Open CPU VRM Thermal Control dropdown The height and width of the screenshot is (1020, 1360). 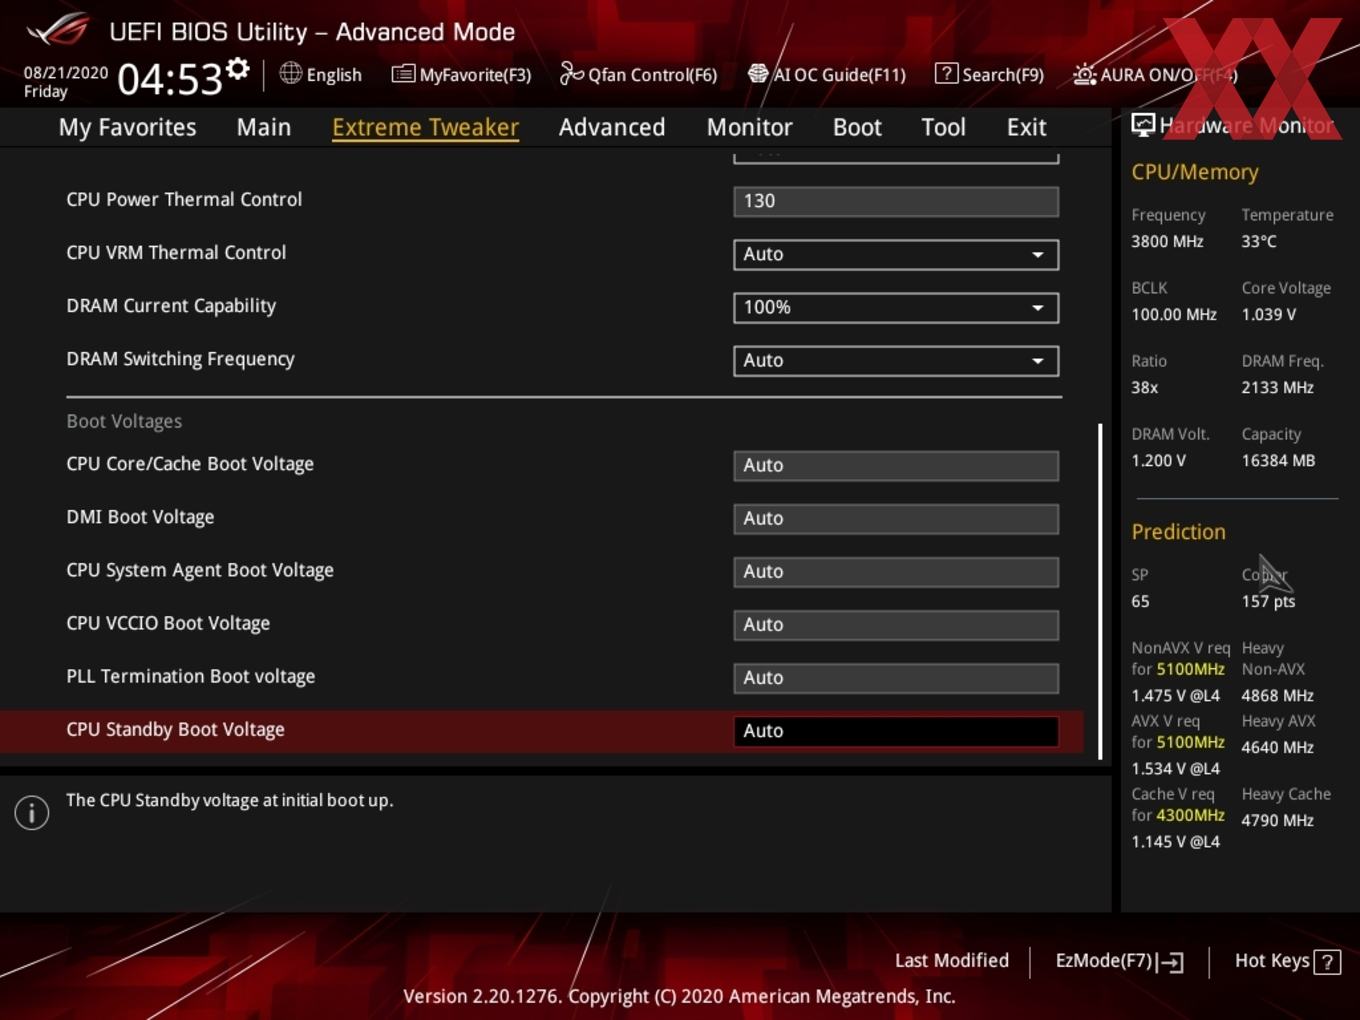click(896, 254)
